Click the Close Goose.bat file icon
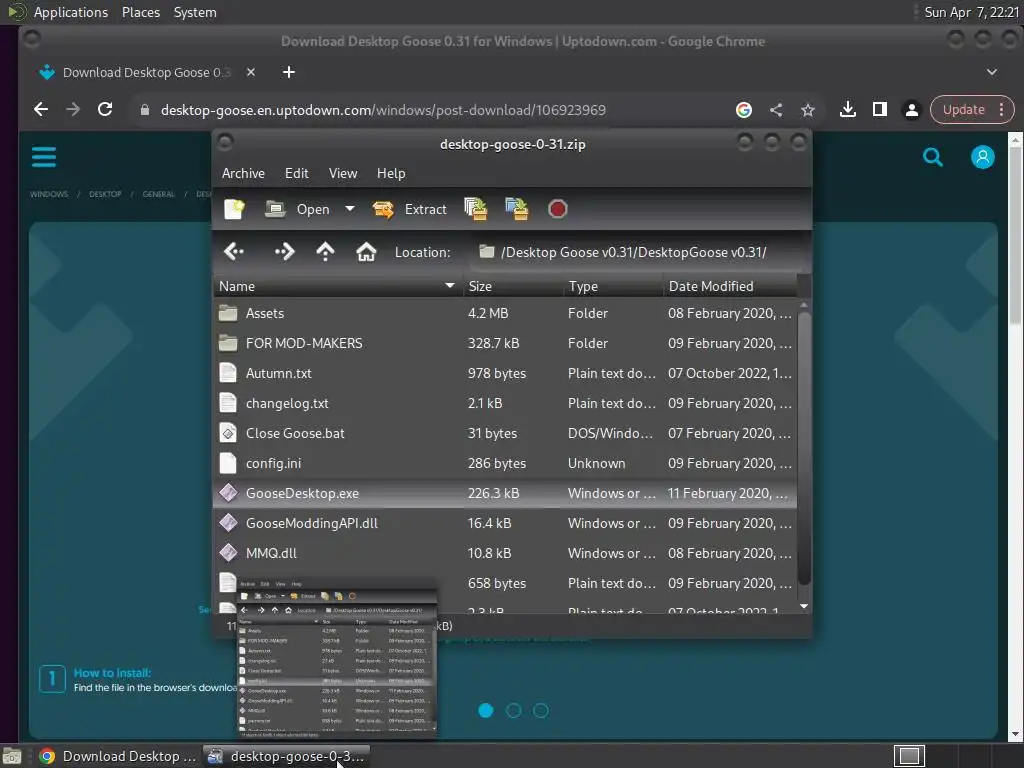 [x=228, y=433]
